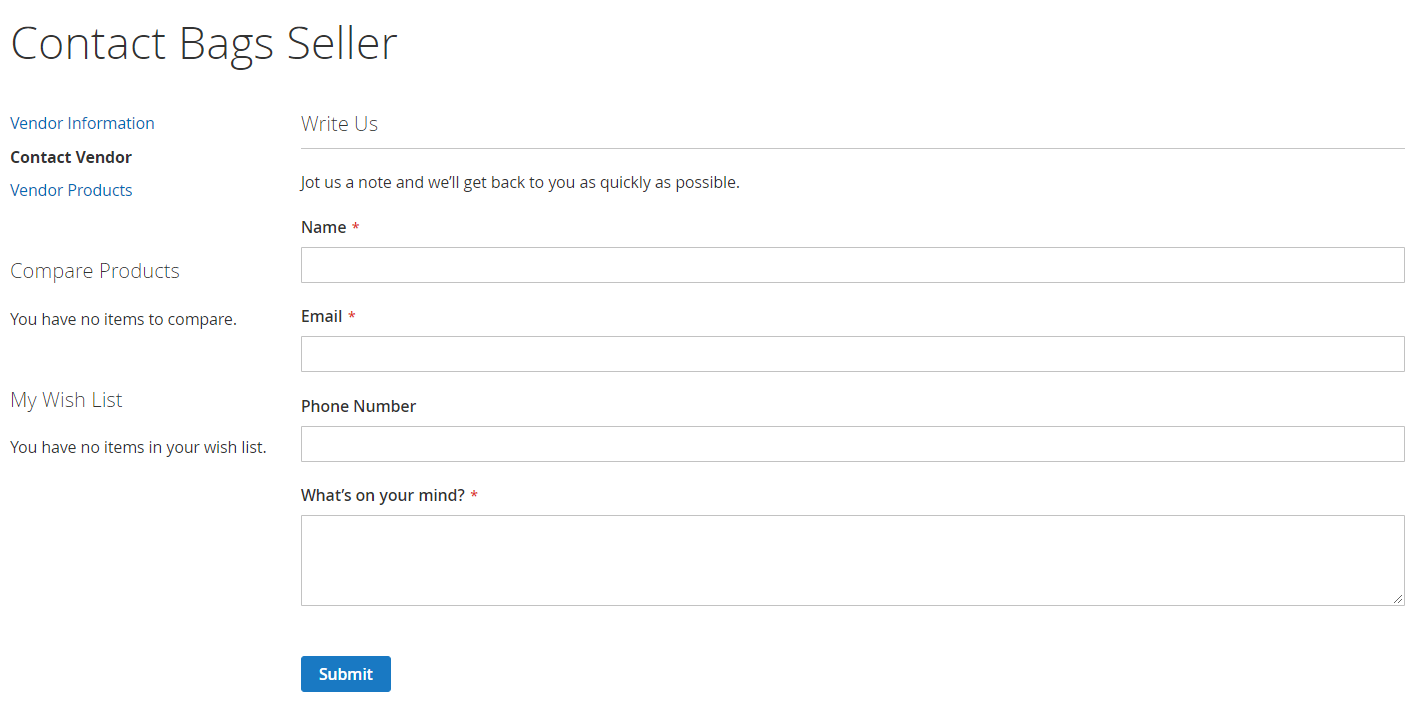Click the 'You have no items to compare.' text
Image resolution: width=1426 pixels, height=711 pixels.
click(123, 319)
